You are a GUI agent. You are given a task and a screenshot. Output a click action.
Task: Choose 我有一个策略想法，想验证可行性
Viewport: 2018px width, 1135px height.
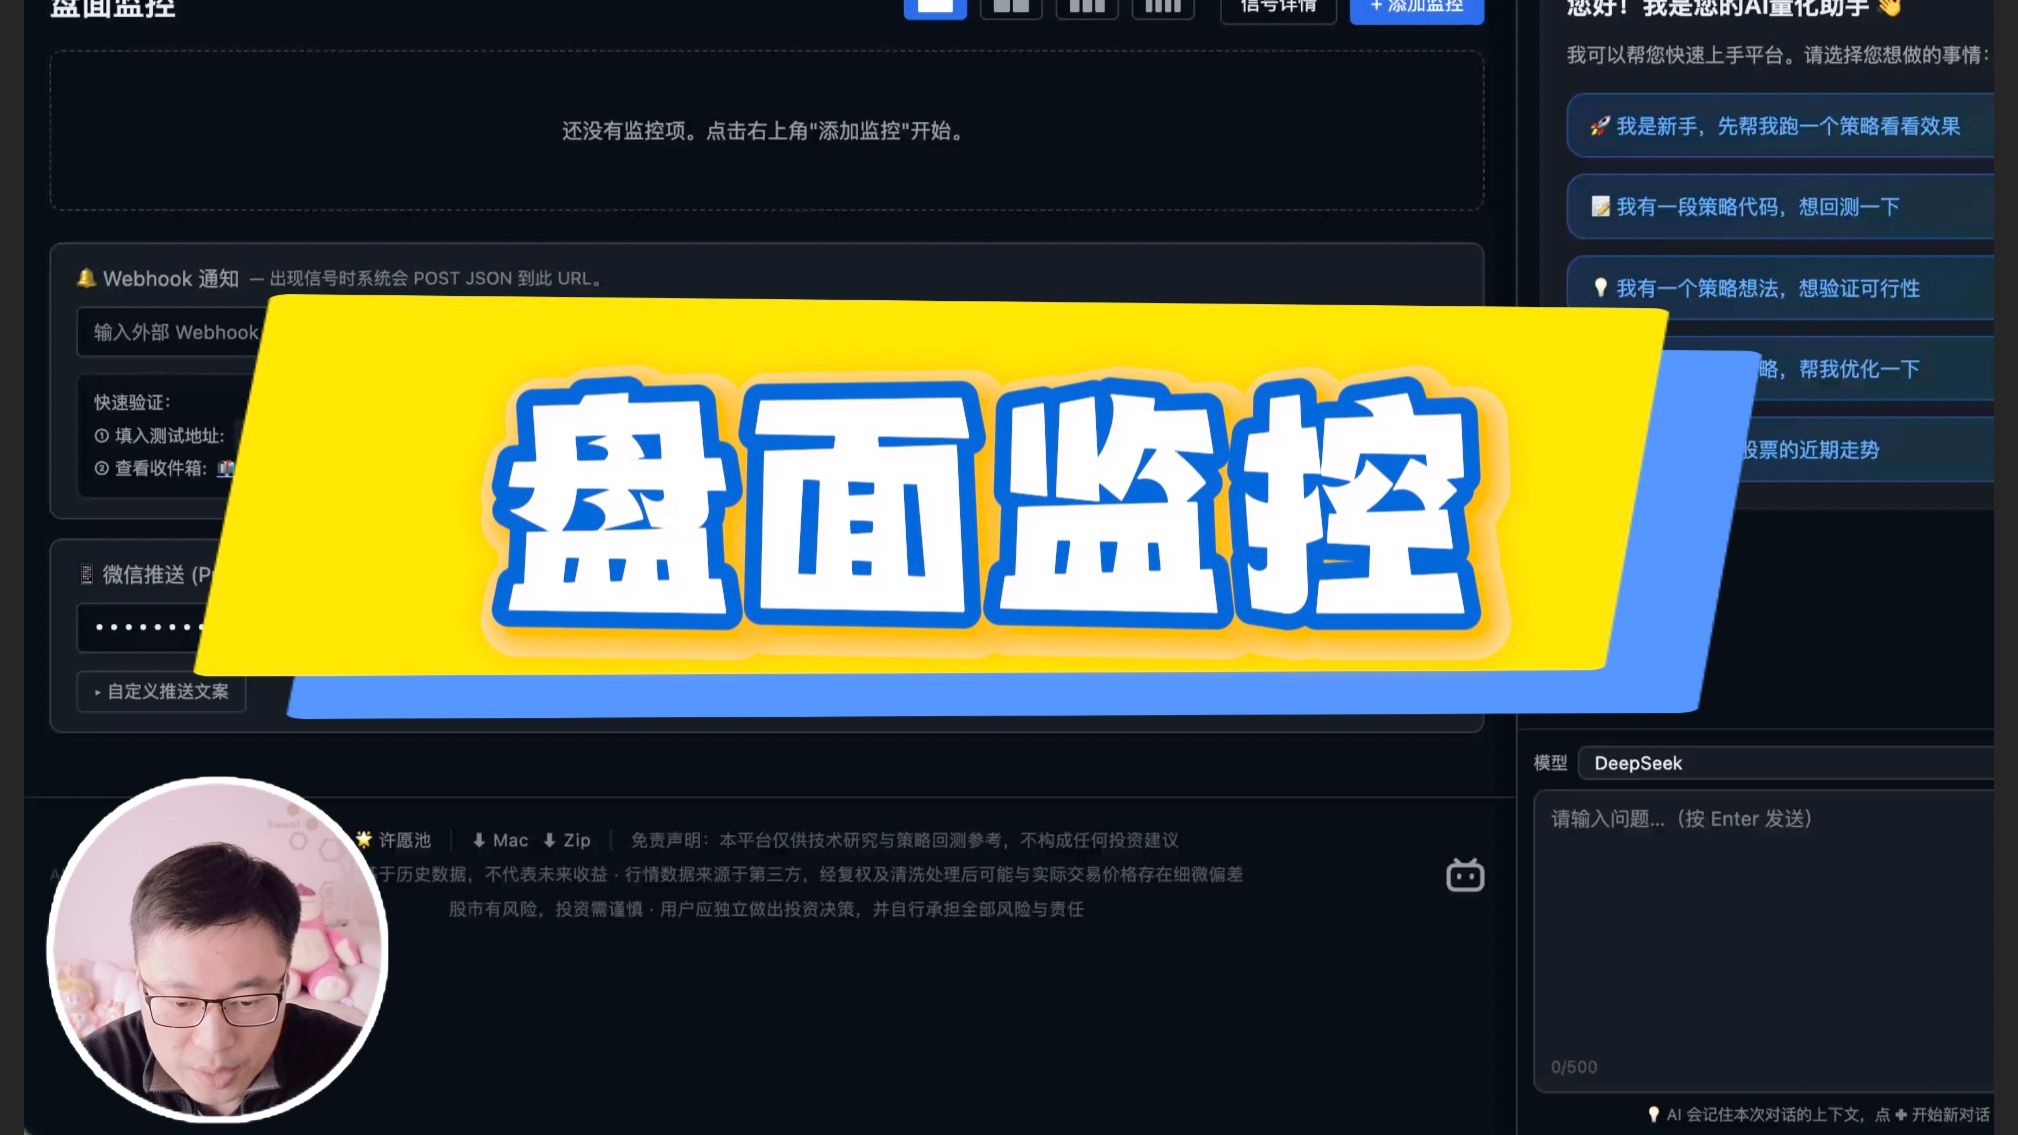[x=1780, y=288]
